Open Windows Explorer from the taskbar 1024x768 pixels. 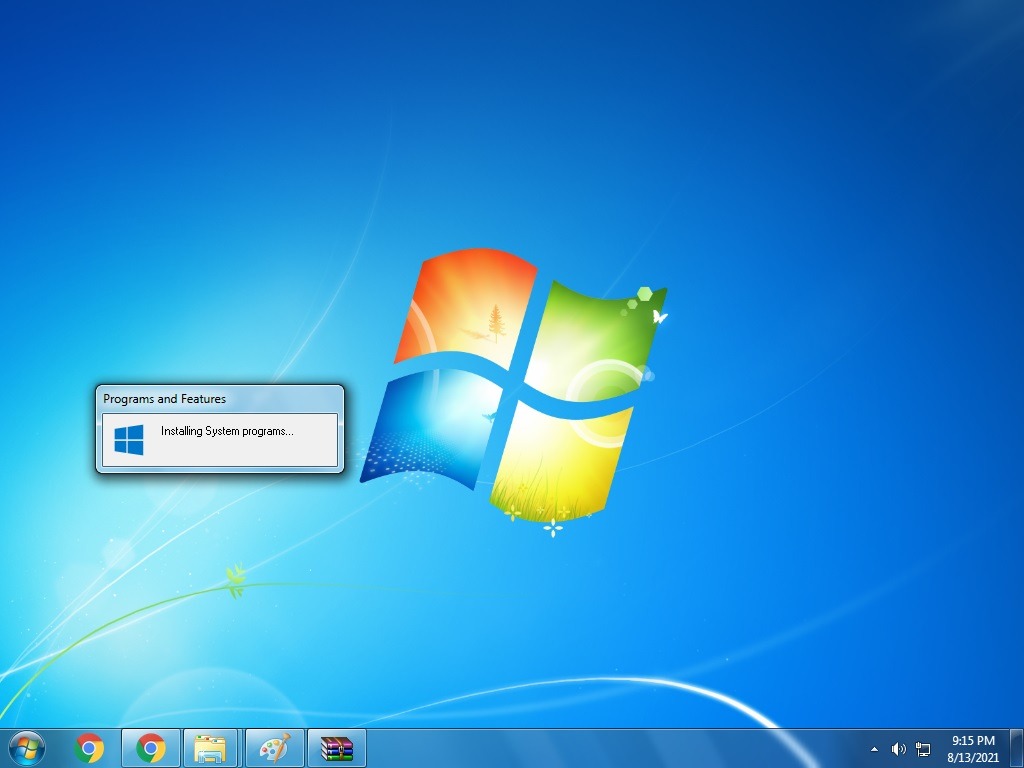213,748
